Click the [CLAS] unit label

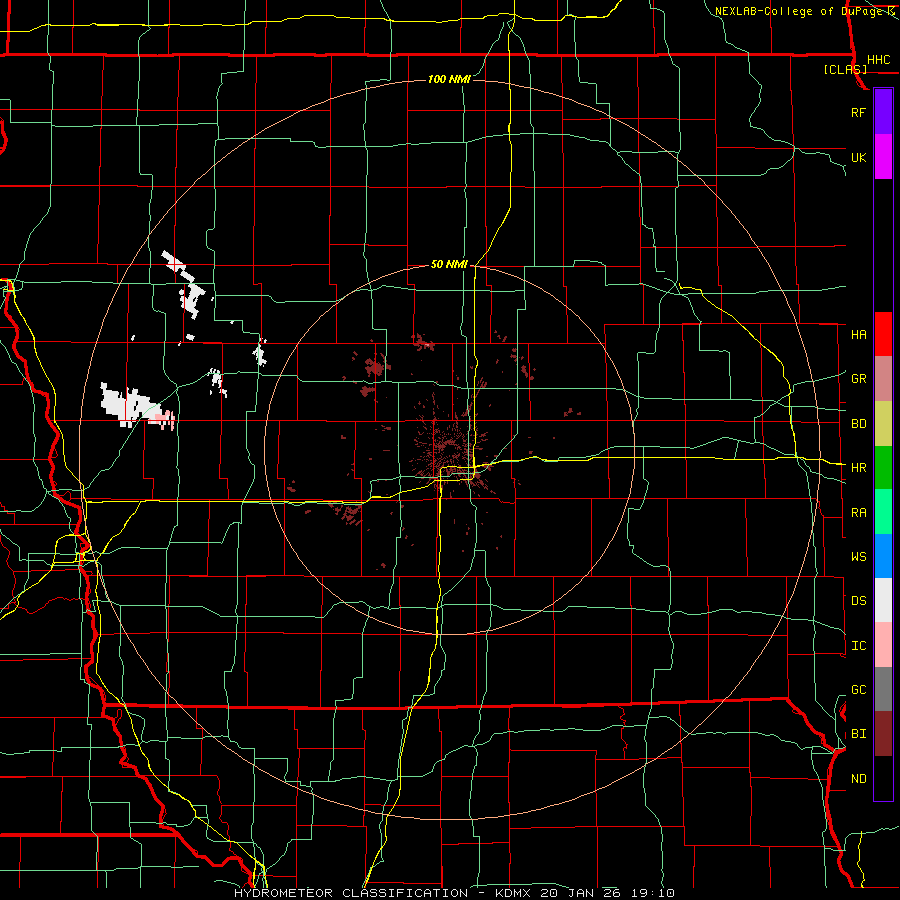[x=845, y=70]
